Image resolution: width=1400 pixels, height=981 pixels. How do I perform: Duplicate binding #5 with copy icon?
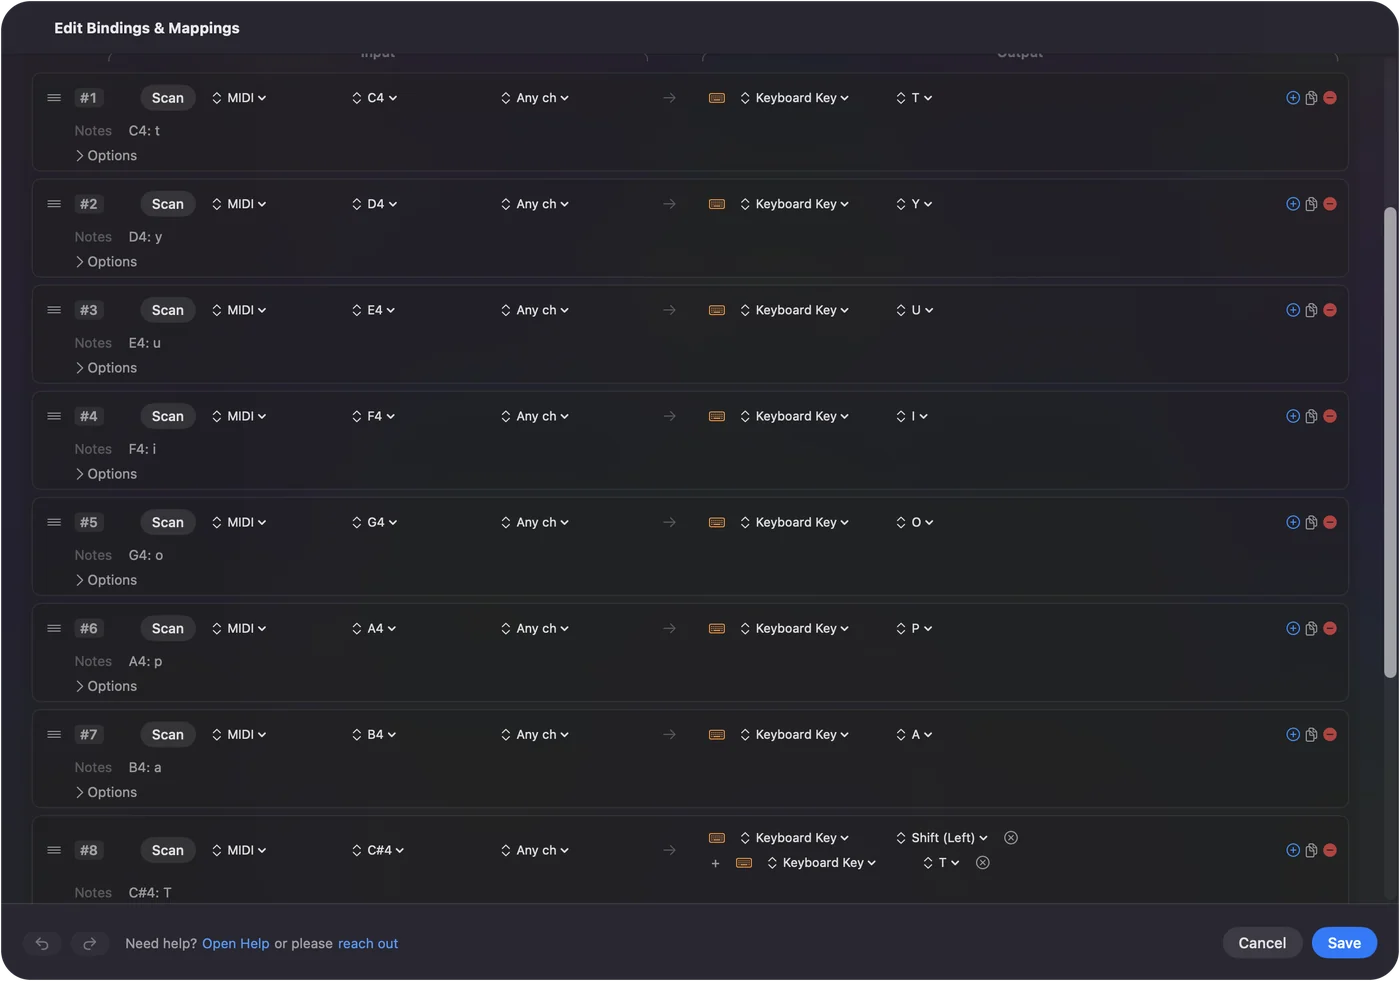[x=1311, y=522]
